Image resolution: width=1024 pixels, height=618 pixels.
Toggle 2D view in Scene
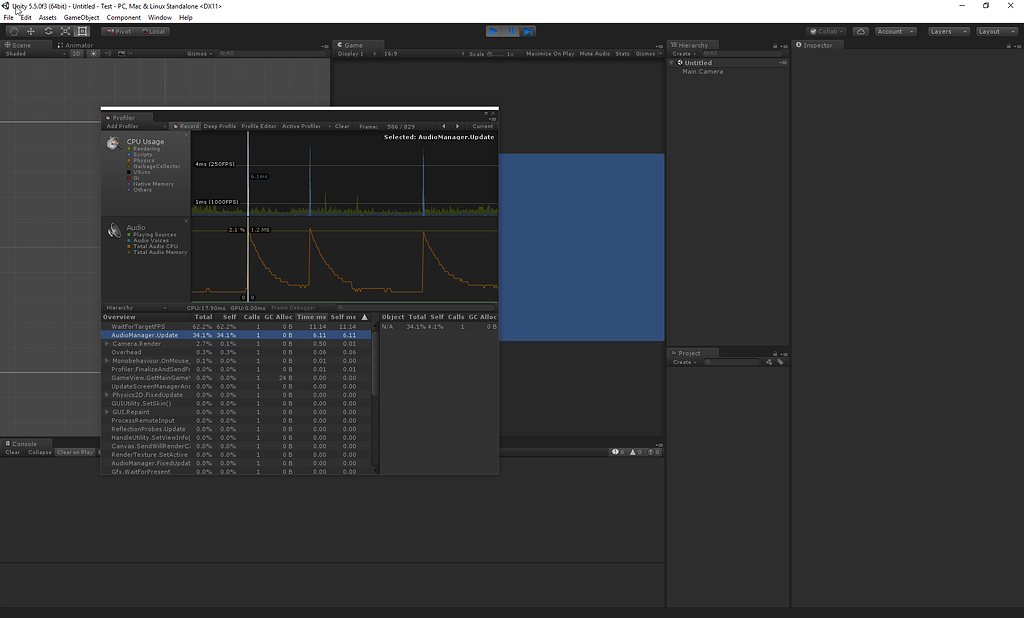point(76,53)
